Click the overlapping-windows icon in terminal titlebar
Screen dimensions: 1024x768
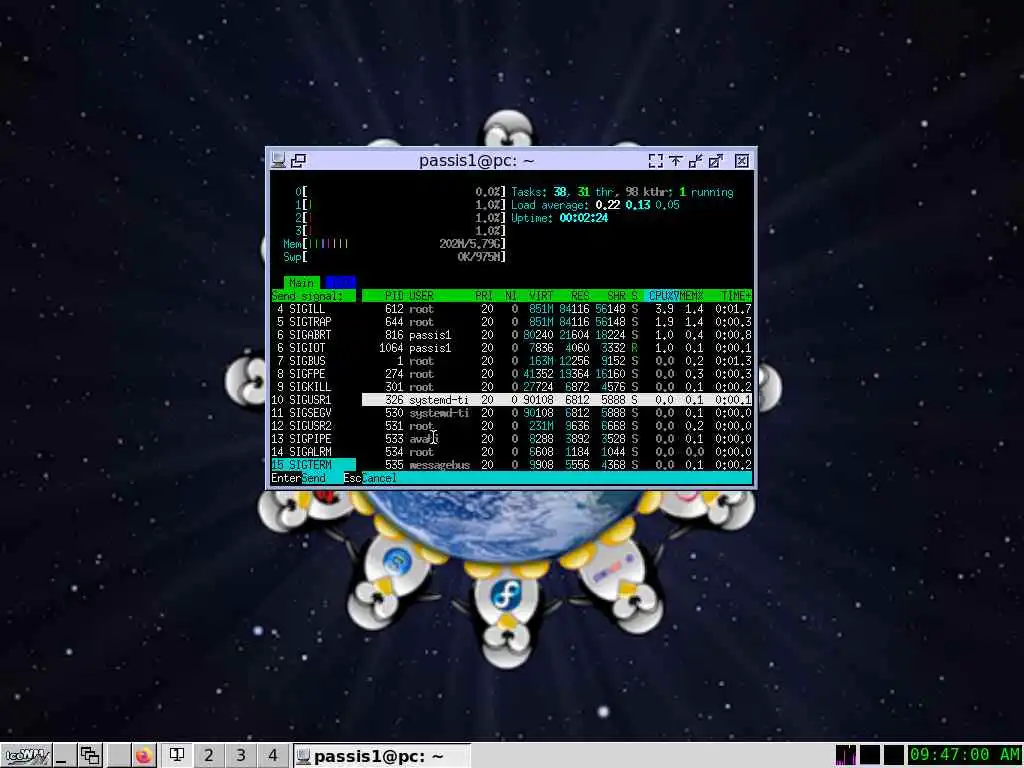point(298,160)
